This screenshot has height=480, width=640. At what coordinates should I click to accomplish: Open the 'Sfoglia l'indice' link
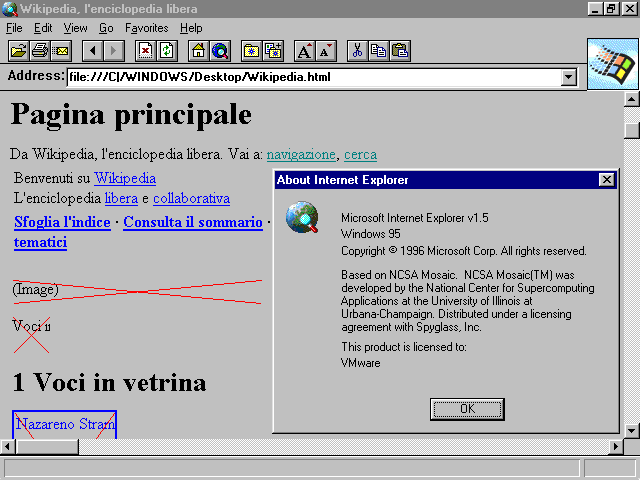(62, 222)
